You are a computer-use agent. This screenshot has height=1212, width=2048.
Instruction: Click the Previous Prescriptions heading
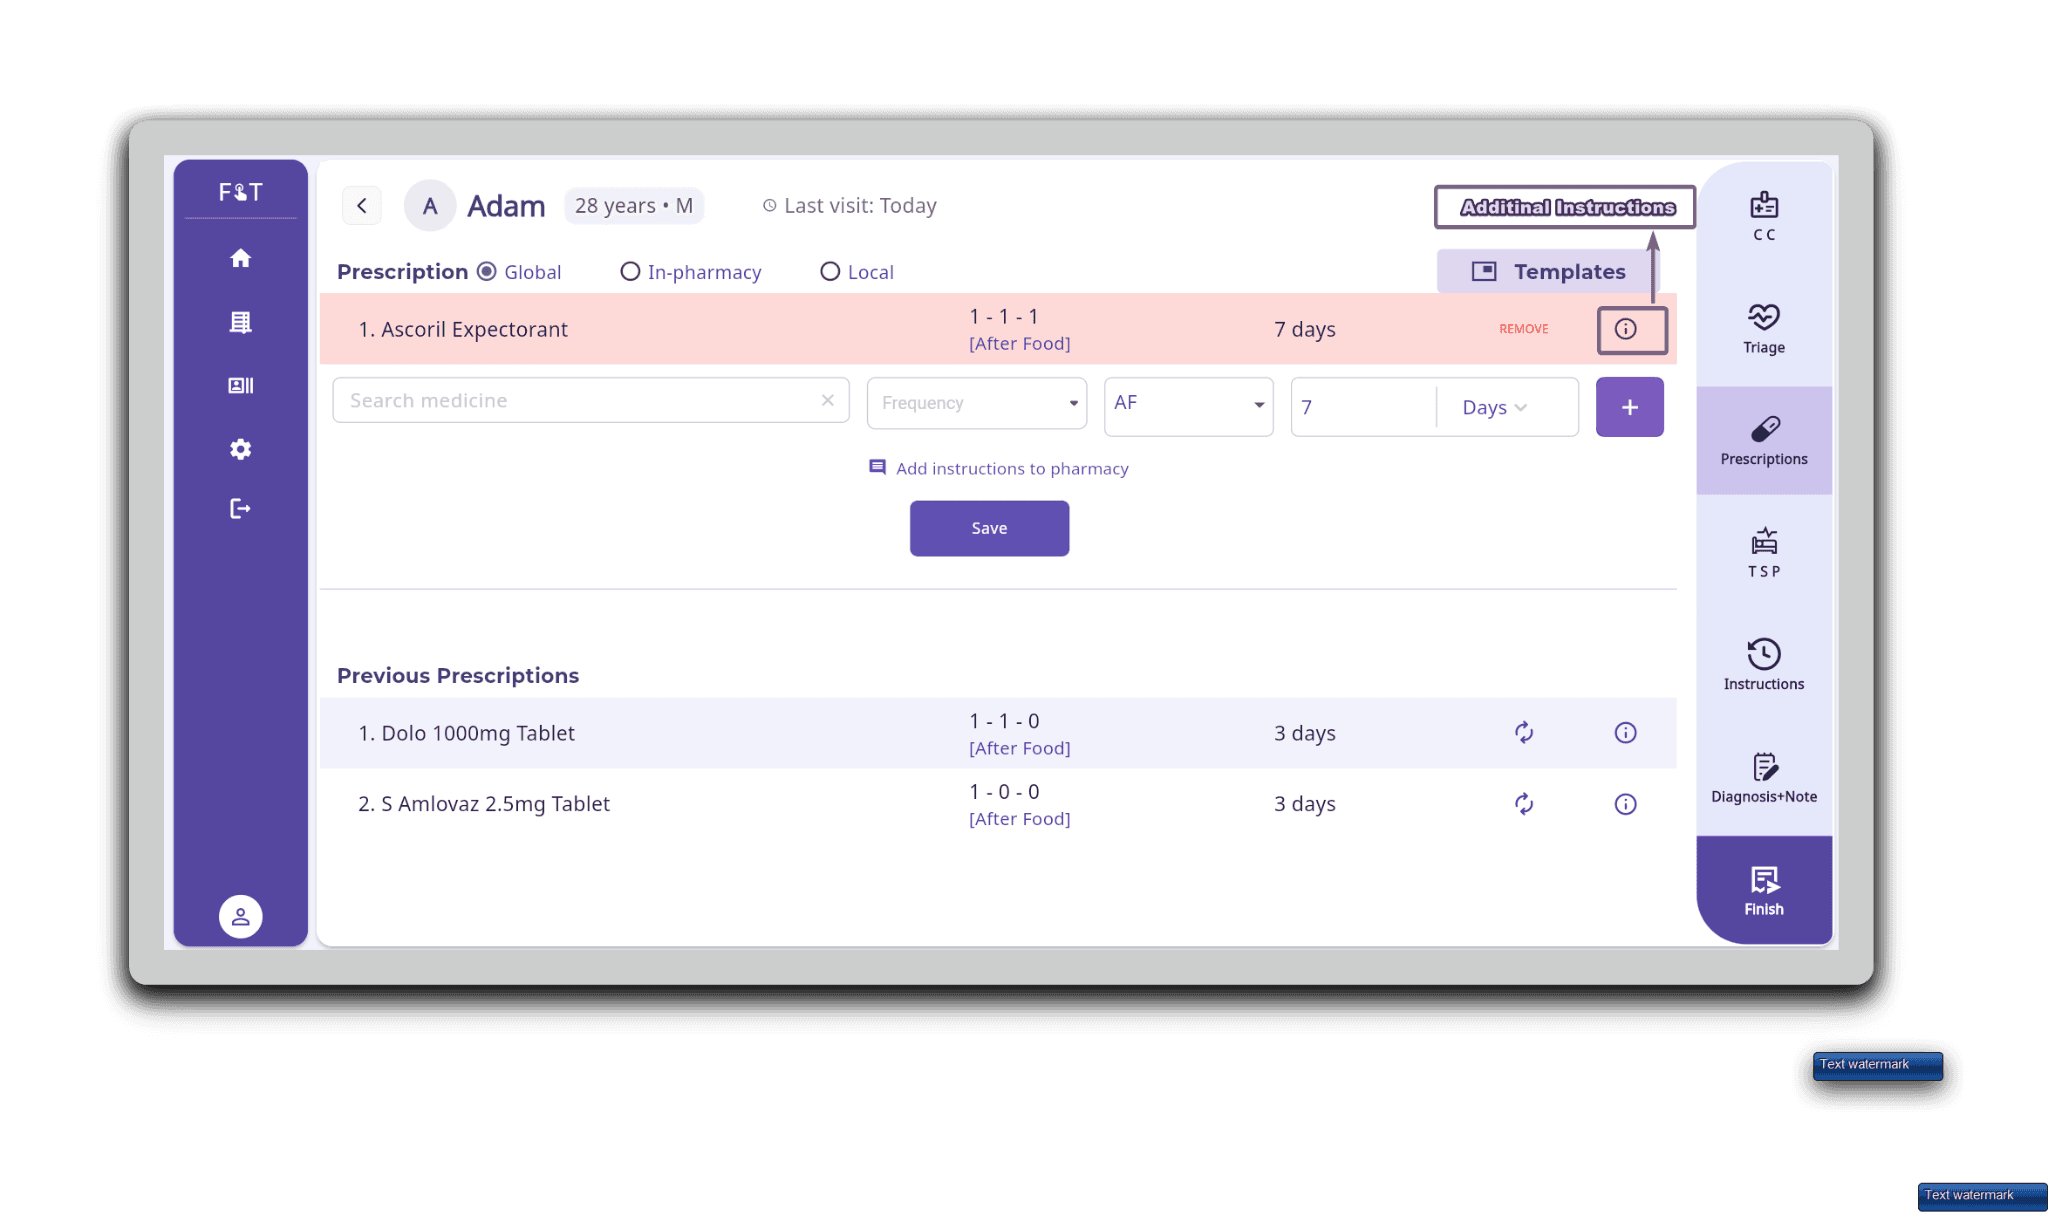tap(458, 675)
